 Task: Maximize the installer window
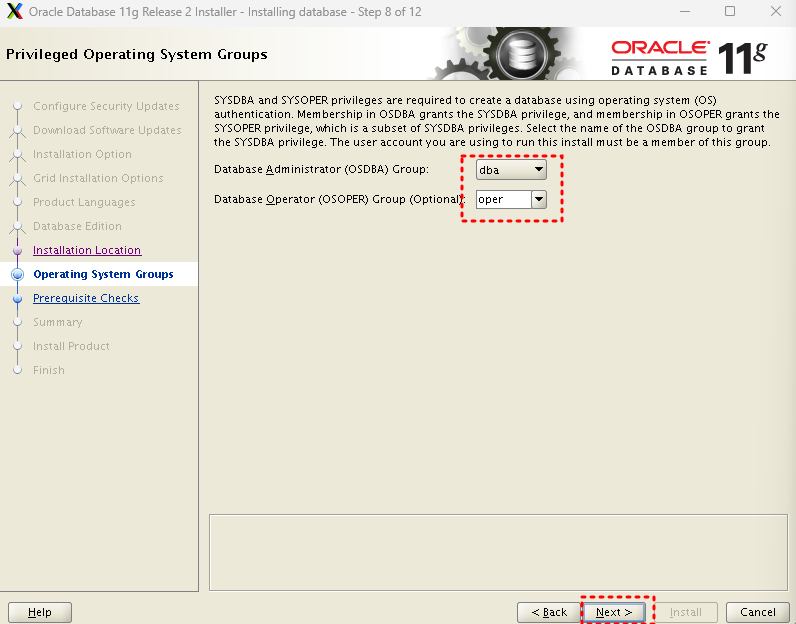729,11
